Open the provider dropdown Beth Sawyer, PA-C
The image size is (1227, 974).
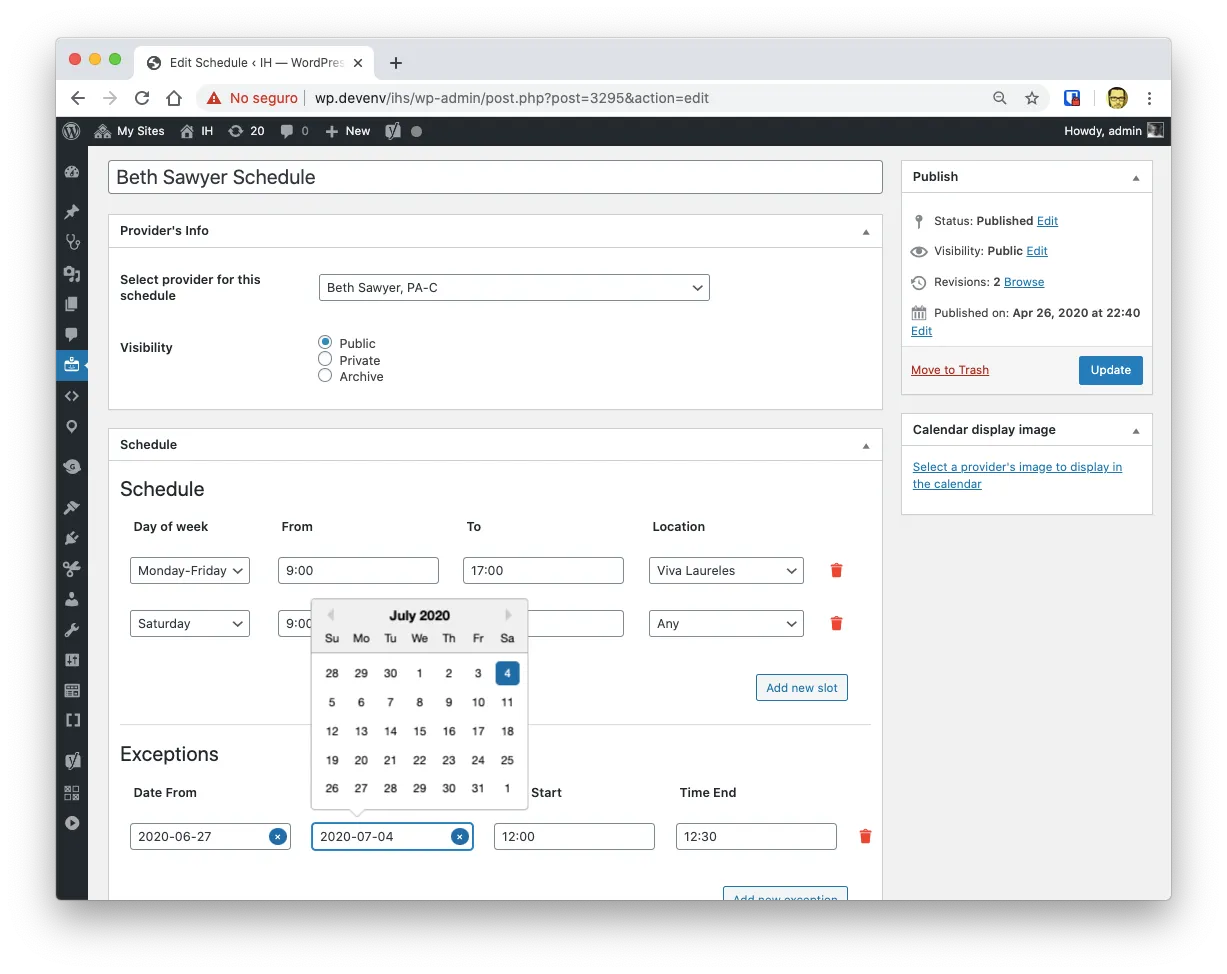(514, 288)
